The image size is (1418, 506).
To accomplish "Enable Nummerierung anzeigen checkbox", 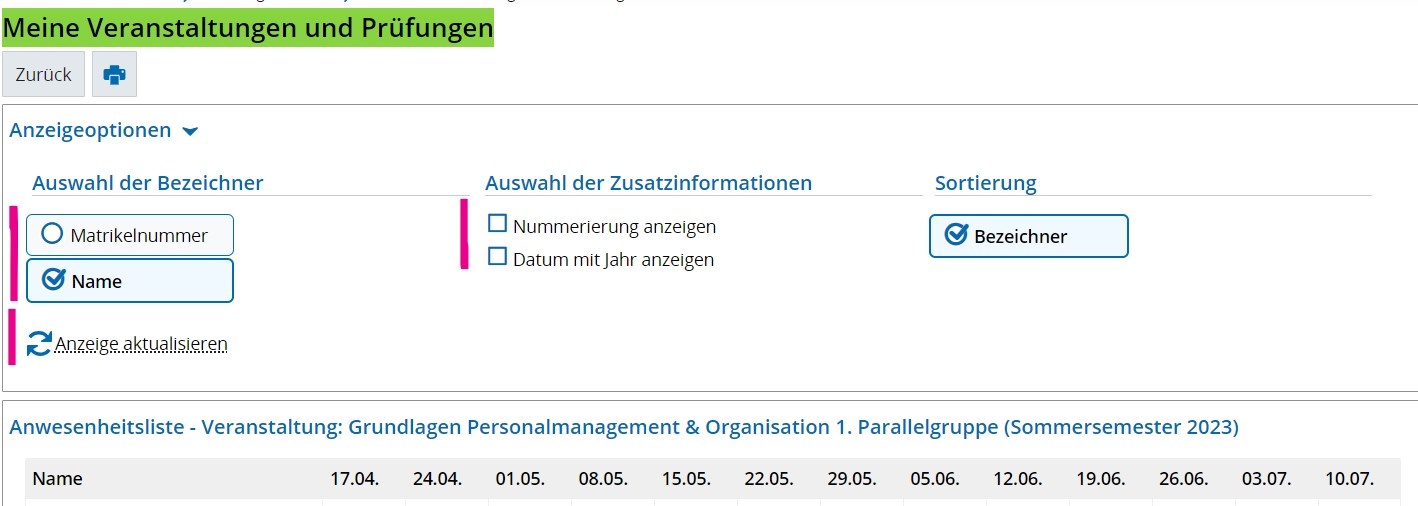I will 497,224.
